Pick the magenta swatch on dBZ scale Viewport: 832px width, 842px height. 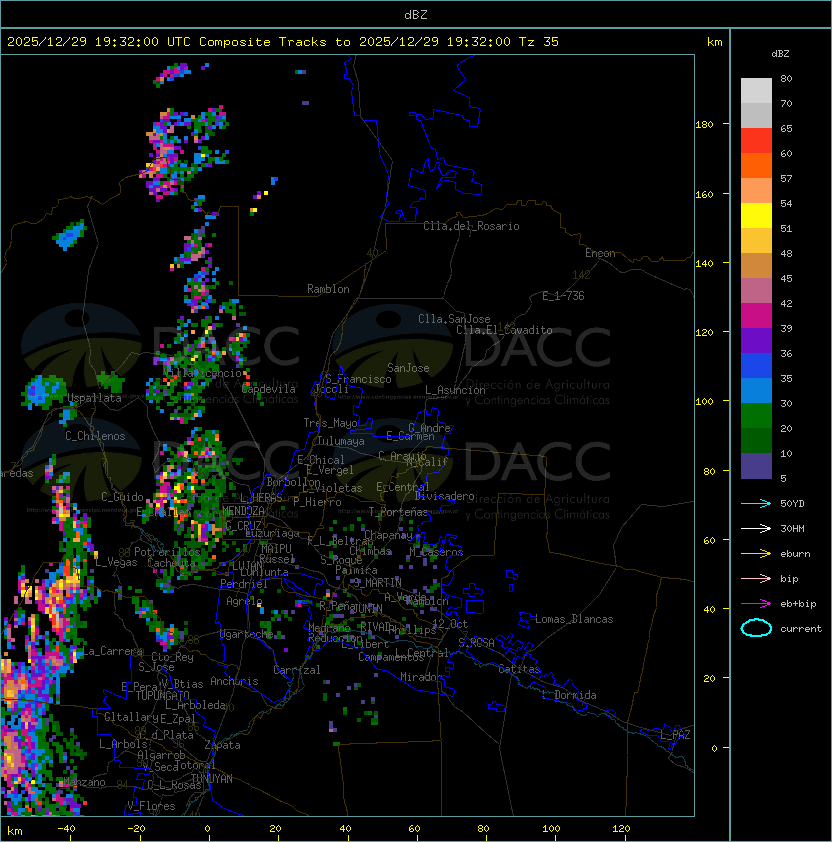(x=756, y=316)
